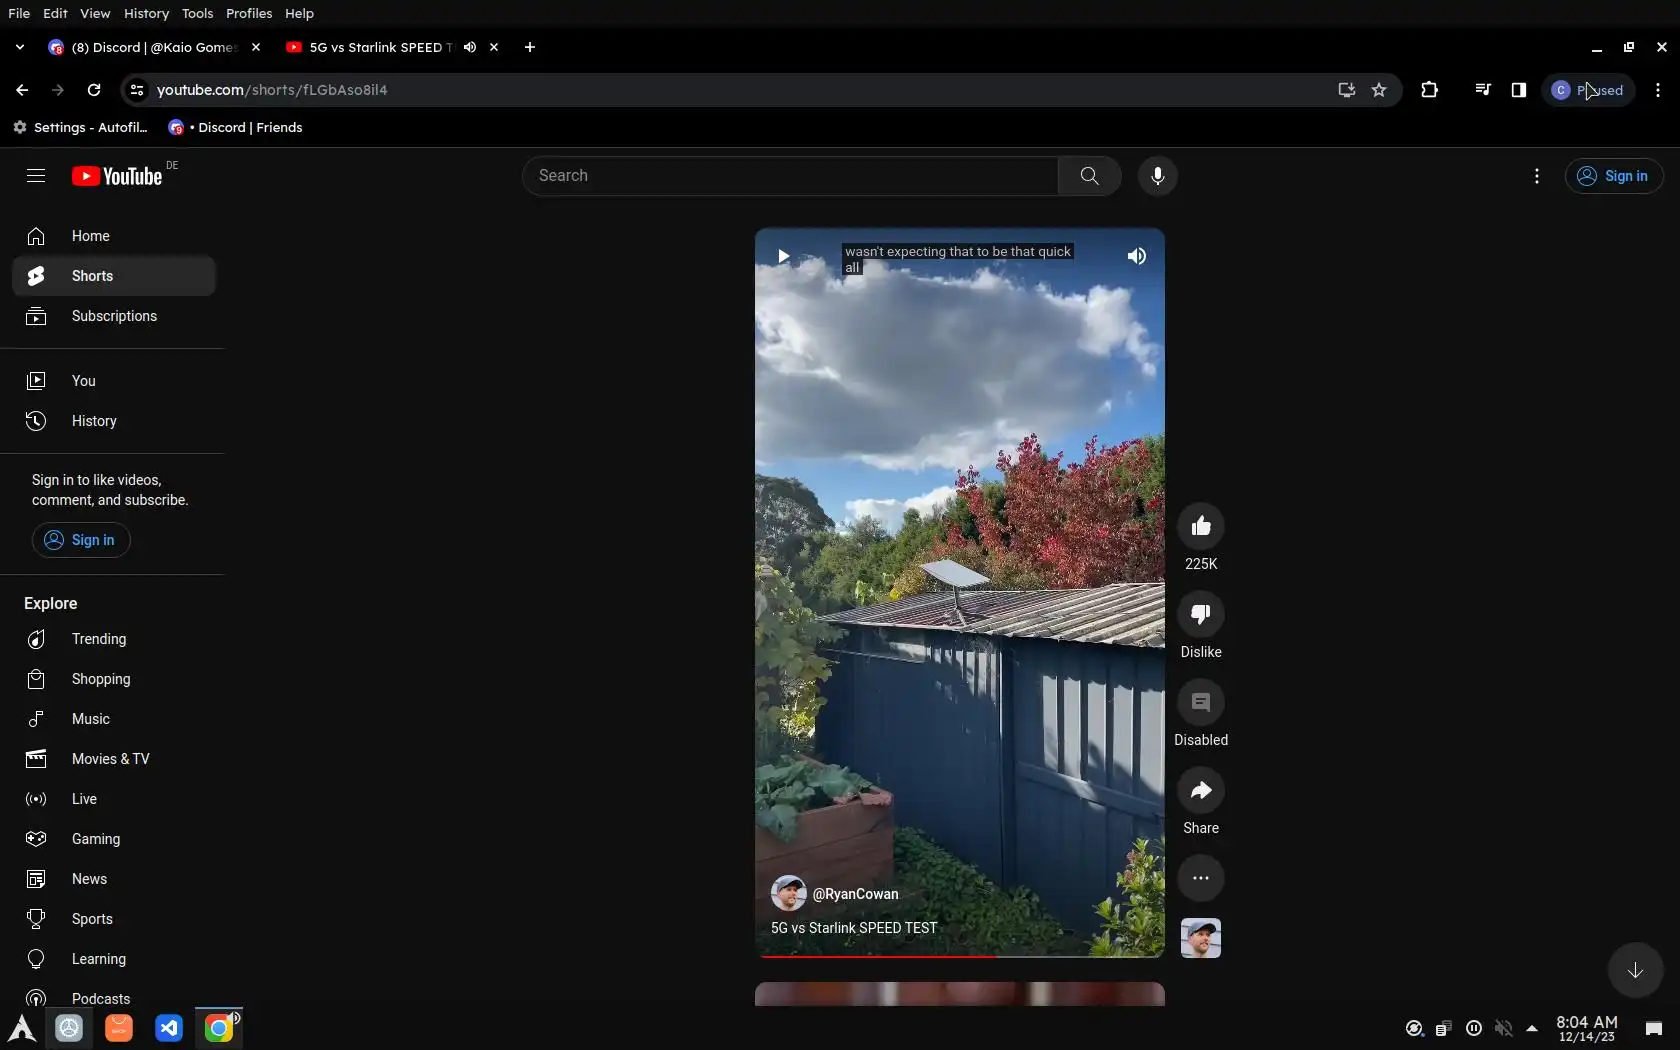Go back to previous page
This screenshot has height=1050, width=1680.
tap(22, 90)
